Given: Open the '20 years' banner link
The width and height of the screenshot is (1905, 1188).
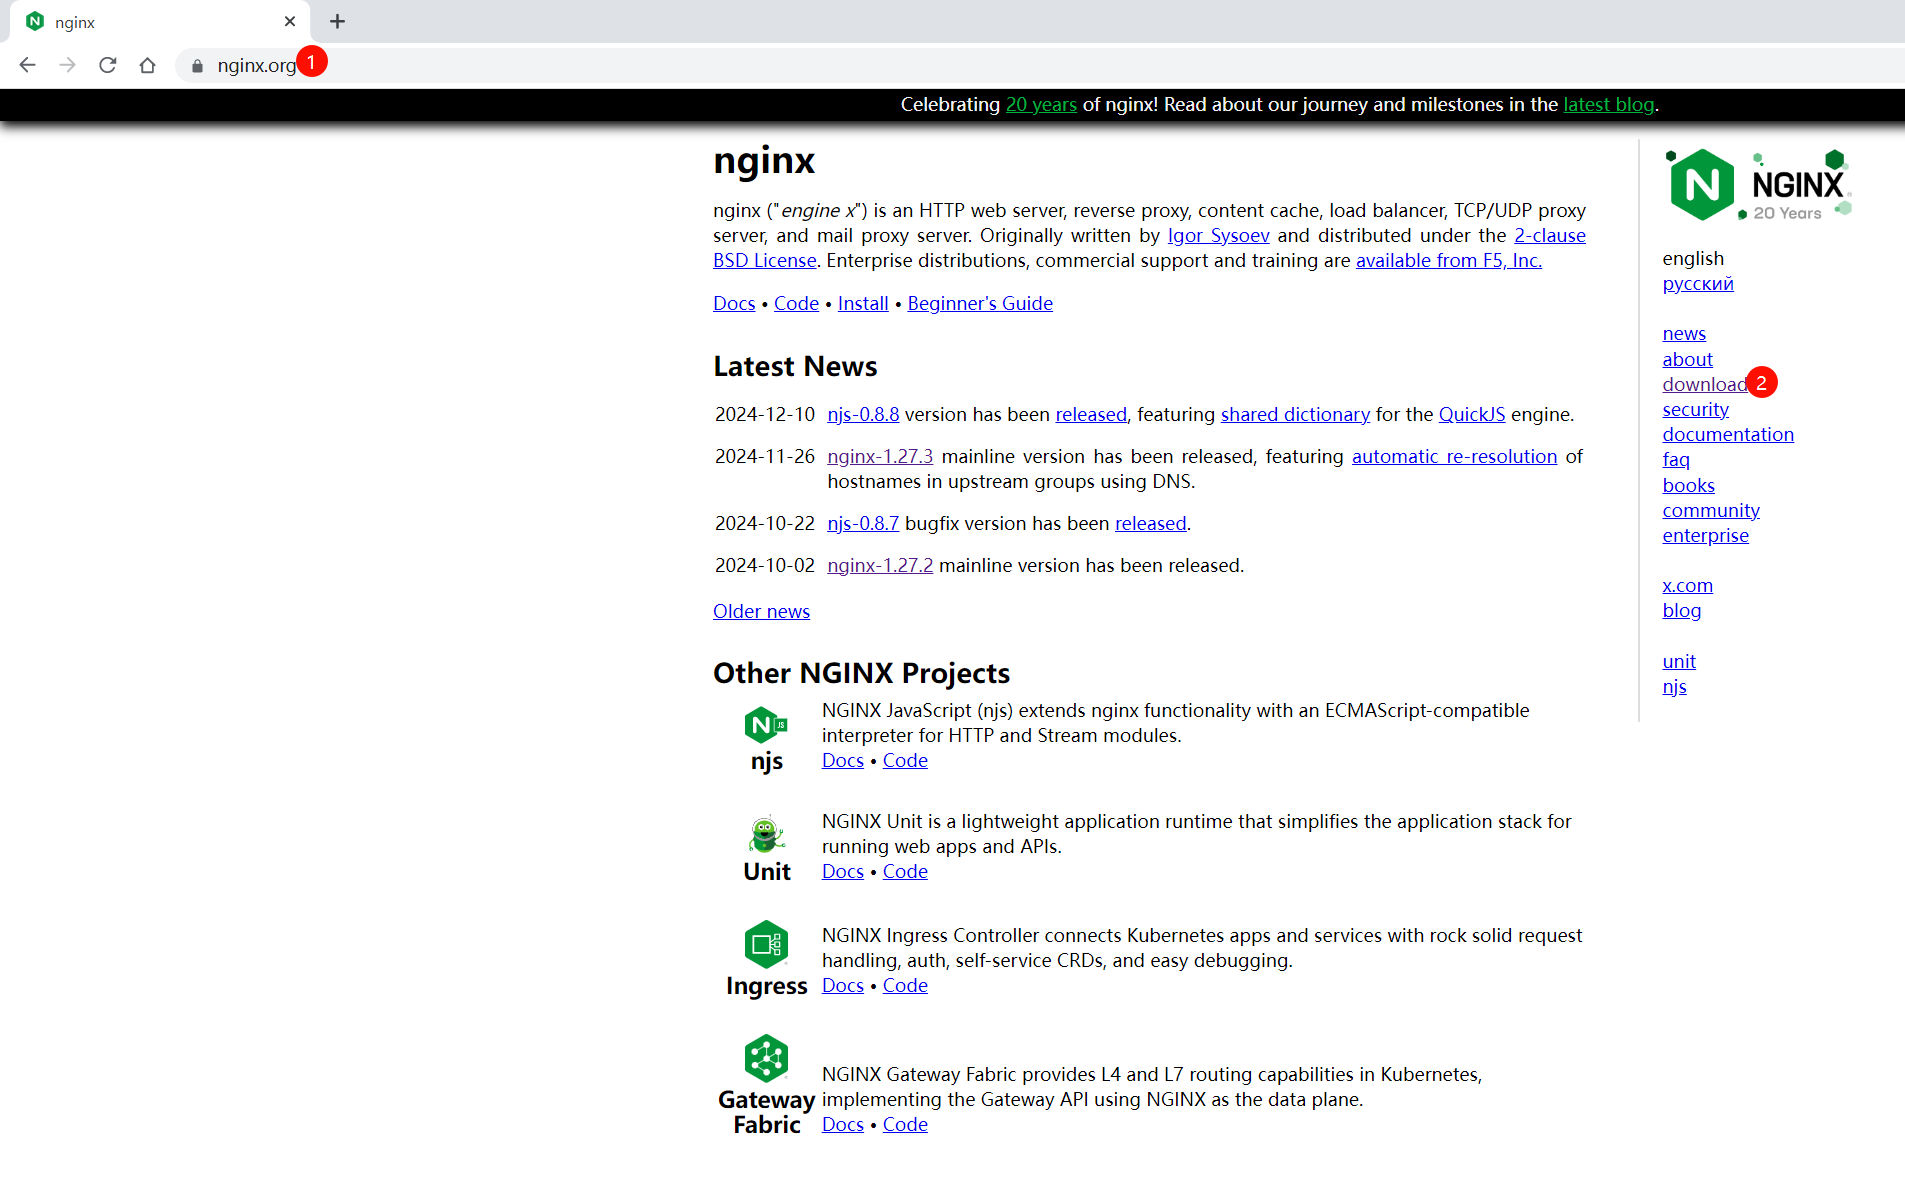Looking at the screenshot, I should [x=1041, y=104].
